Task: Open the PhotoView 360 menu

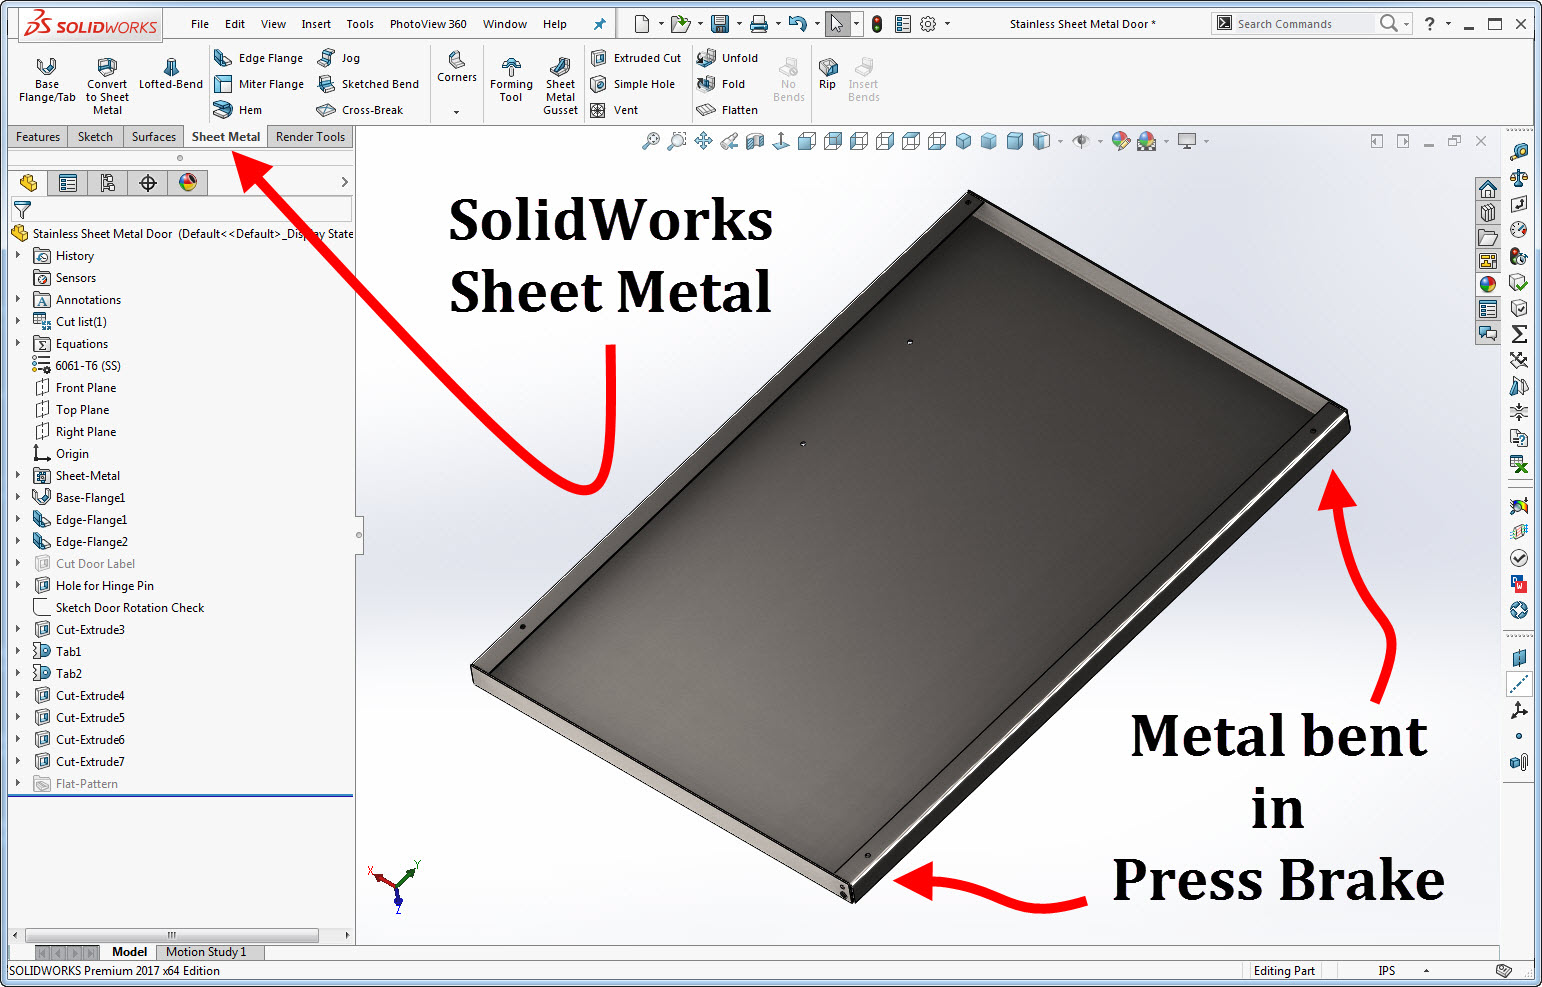Action: (x=428, y=24)
